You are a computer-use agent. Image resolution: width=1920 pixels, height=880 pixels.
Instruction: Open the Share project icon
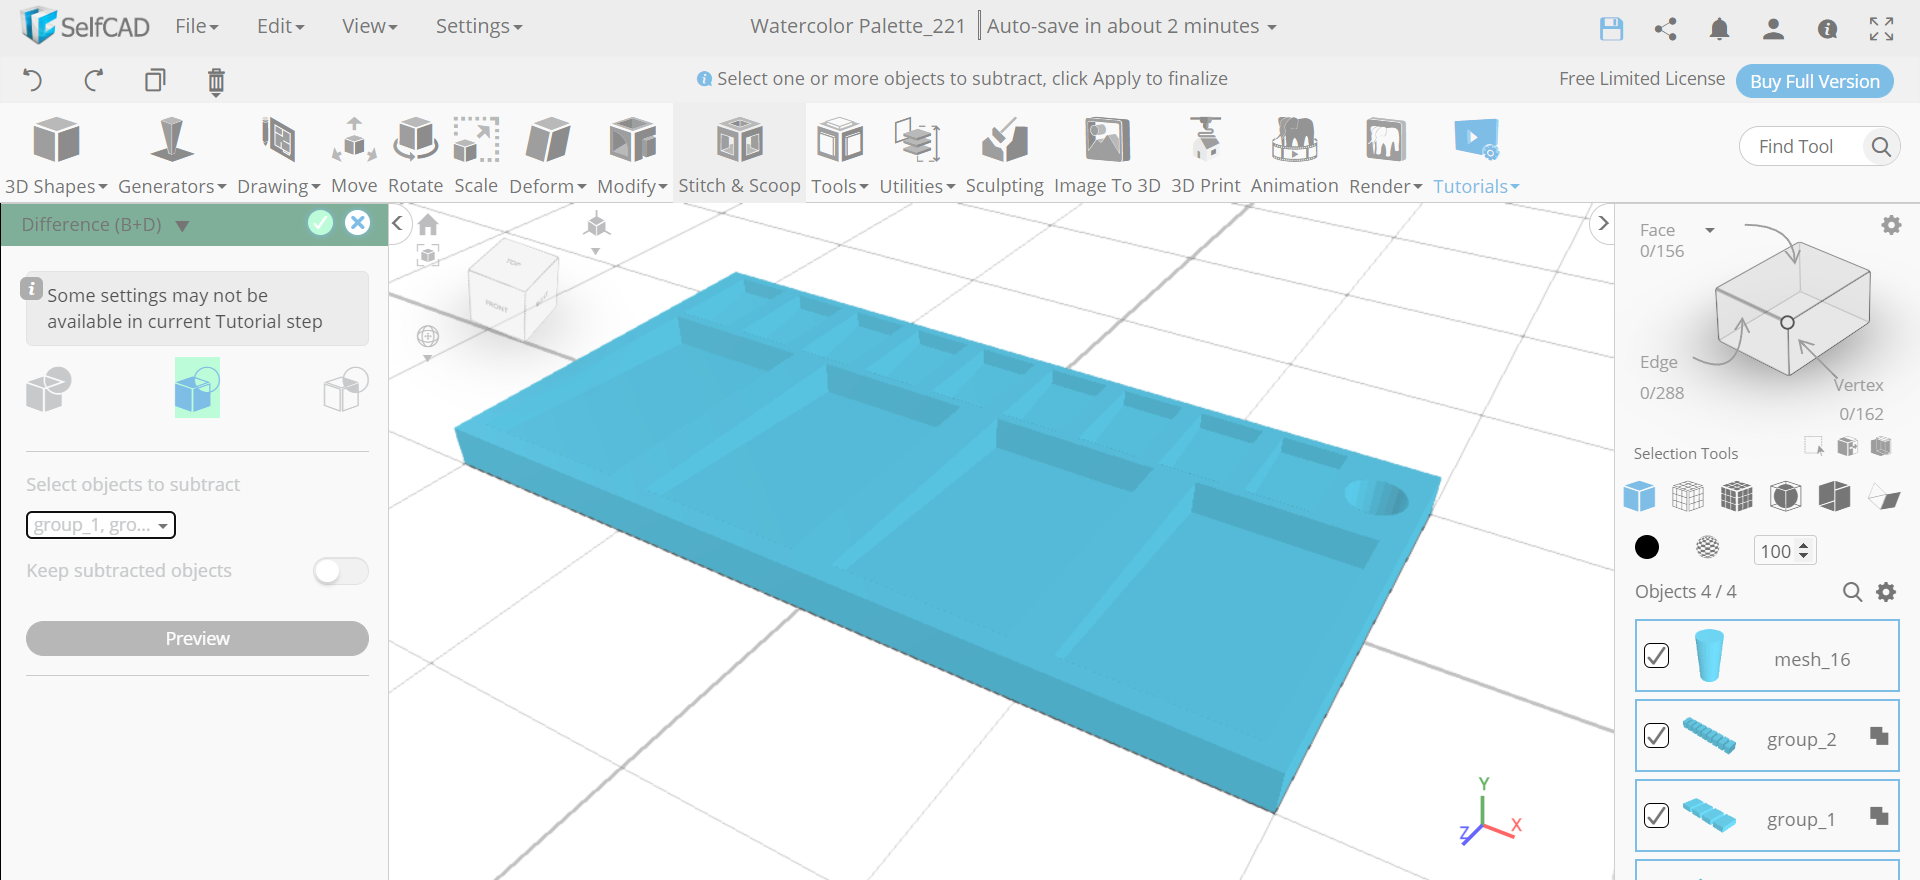point(1665,28)
